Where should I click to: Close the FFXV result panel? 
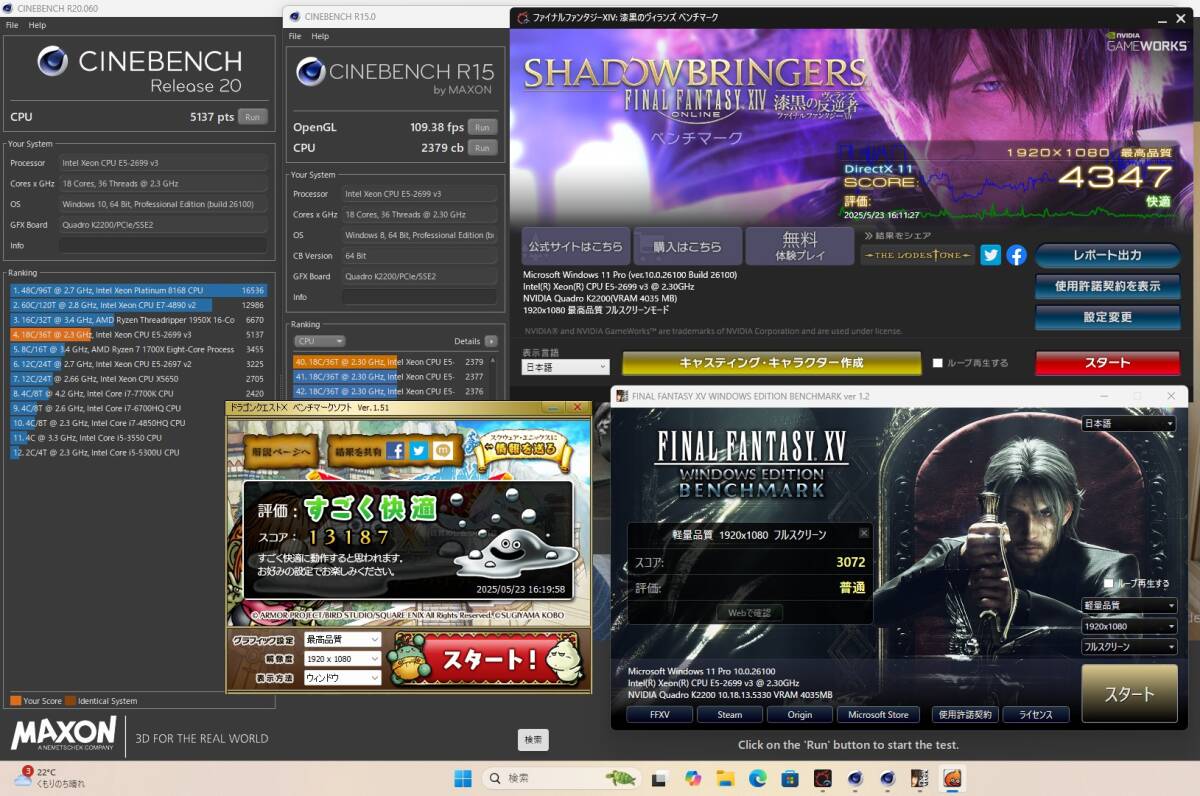tap(864, 533)
